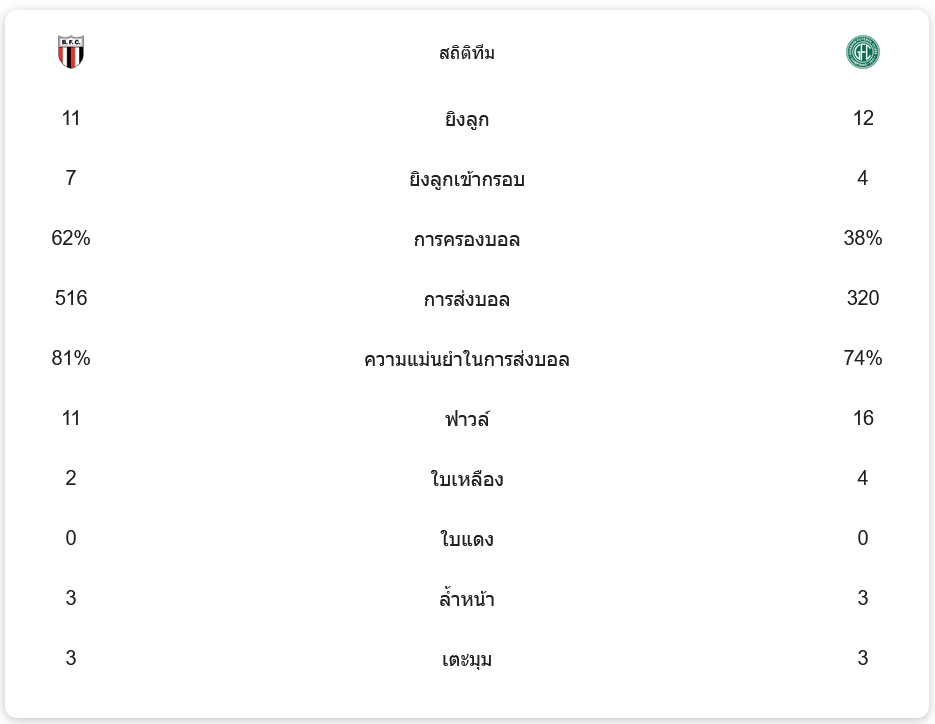The image size is (935, 724).
Task: Click the ความแม่นยำในการส่งบอล label
Action: [467, 360]
